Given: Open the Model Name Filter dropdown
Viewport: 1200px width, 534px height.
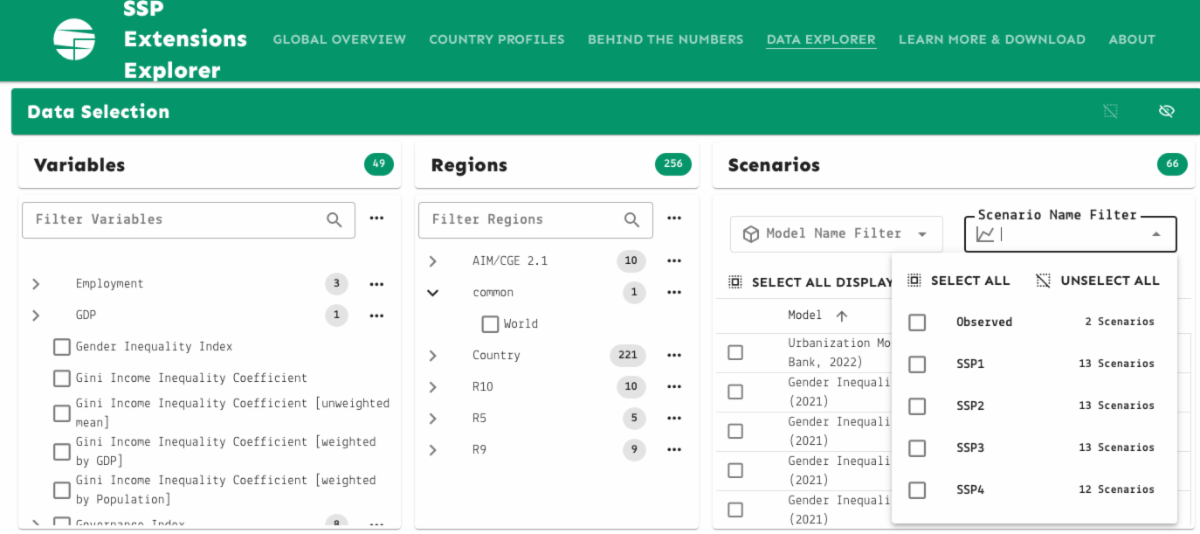Looking at the screenshot, I should (835, 234).
